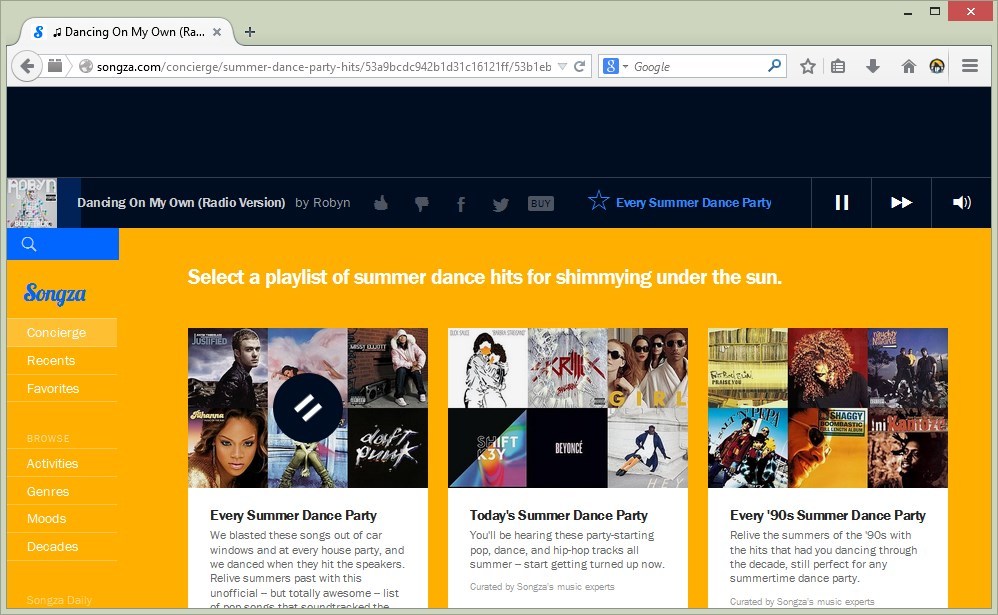Open Every '90s Summer Dance Party album collage

click(x=827, y=407)
